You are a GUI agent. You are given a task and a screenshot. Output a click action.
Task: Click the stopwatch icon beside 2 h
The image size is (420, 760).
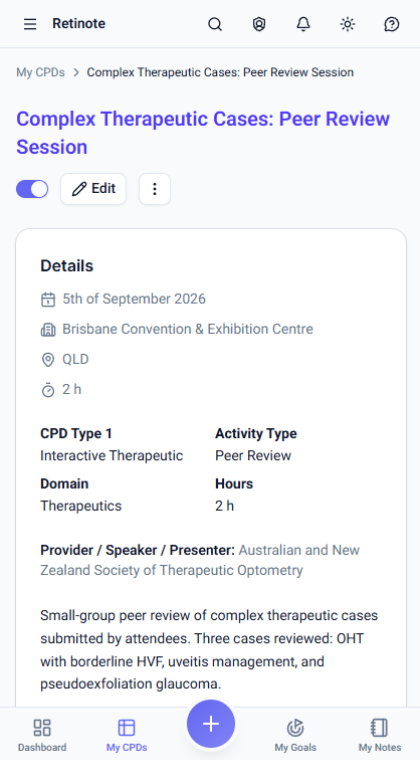click(47, 390)
